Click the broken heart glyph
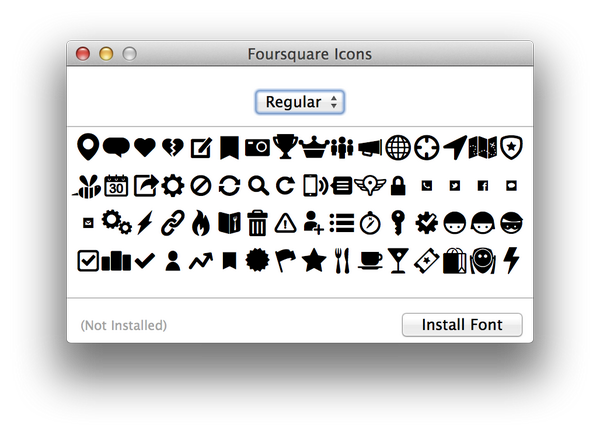600x435 pixels. 173,148
